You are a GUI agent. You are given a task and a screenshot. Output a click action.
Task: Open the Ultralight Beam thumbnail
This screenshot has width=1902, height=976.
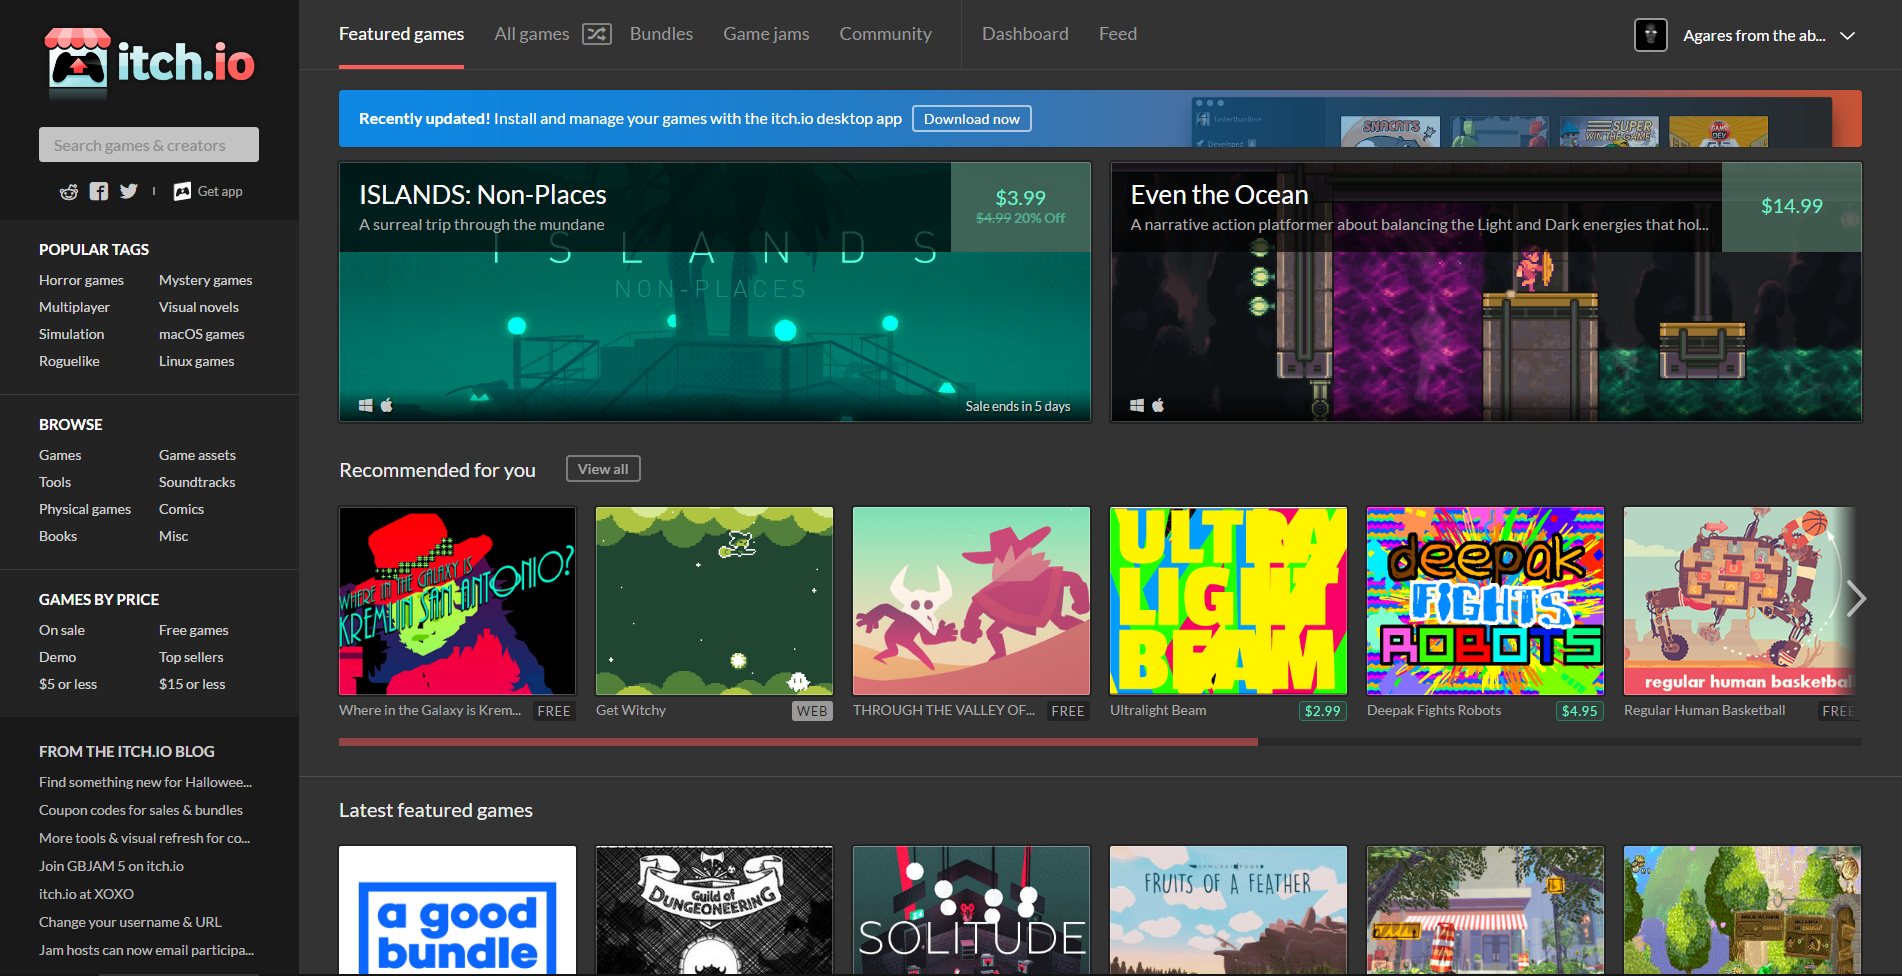click(1228, 601)
